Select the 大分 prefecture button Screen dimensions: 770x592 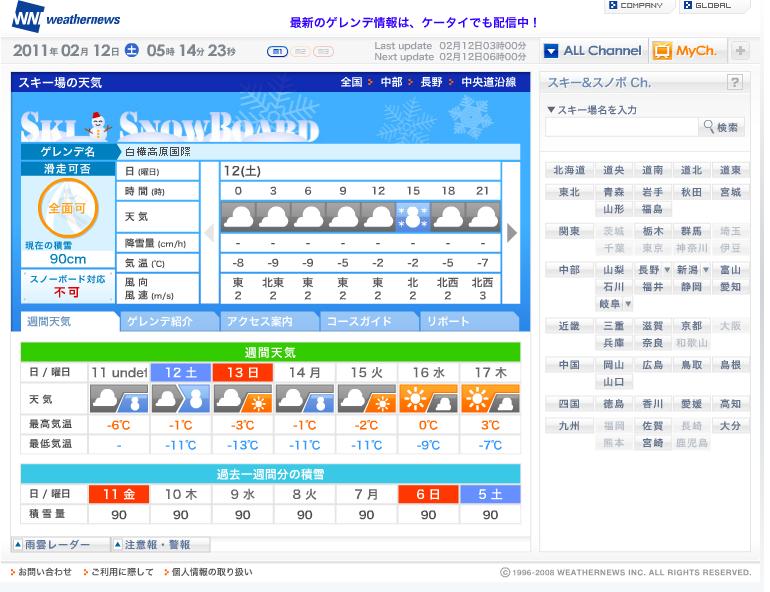[730, 426]
